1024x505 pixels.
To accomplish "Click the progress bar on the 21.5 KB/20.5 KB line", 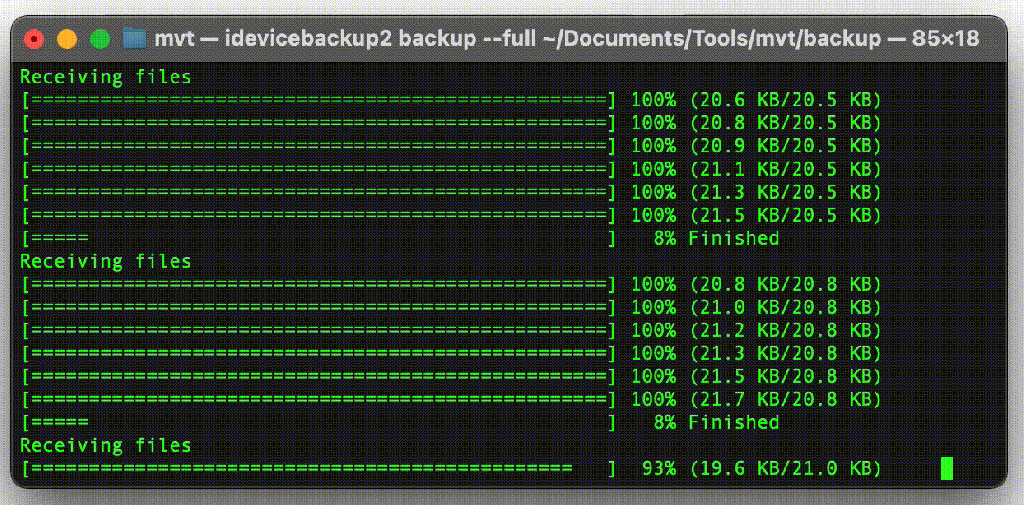I will 318,215.
